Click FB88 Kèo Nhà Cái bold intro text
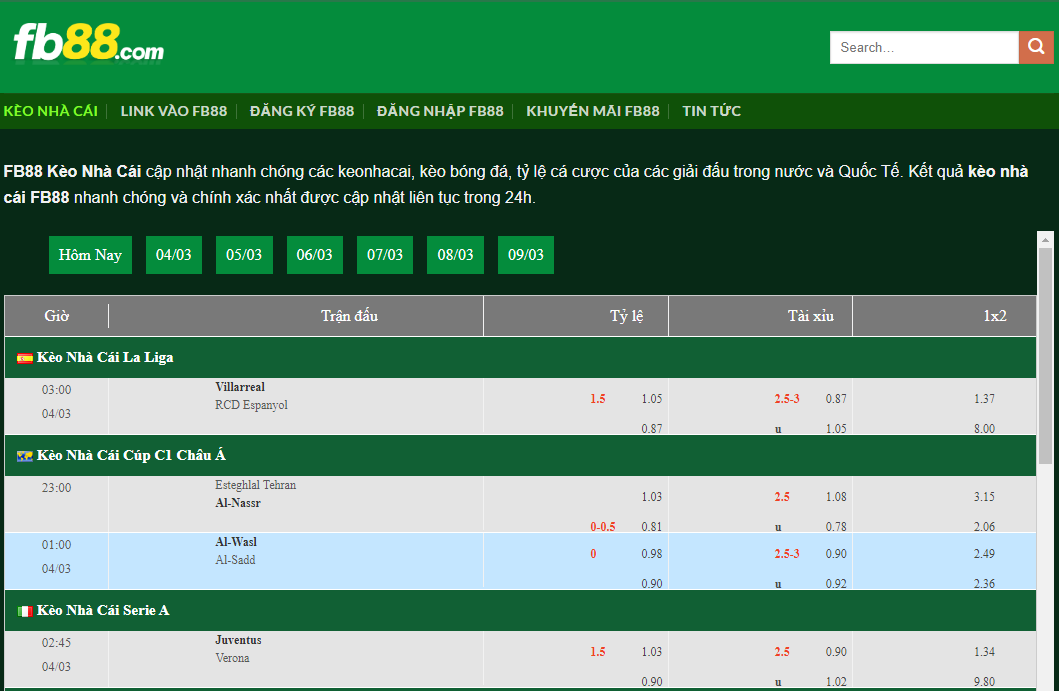The width and height of the screenshot is (1059, 691). pos(72,172)
